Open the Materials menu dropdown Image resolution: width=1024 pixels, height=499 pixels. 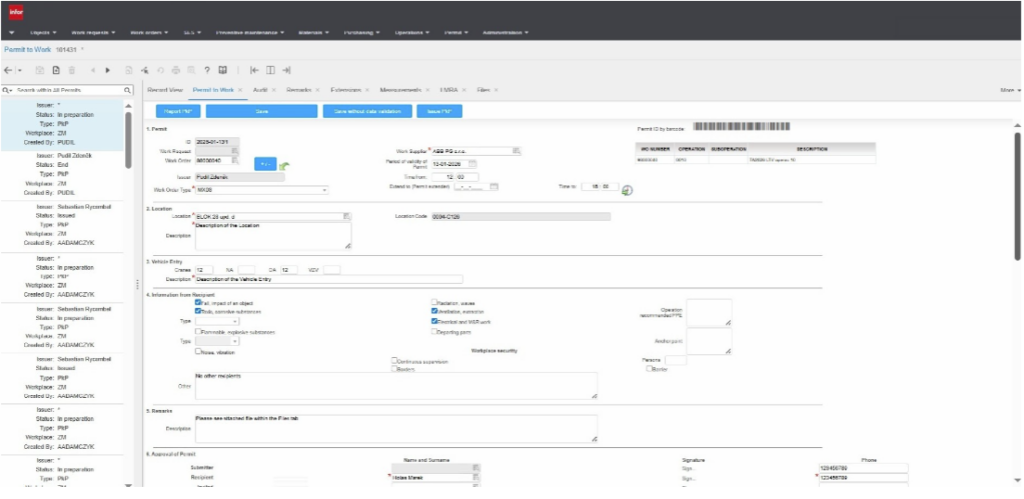click(313, 32)
